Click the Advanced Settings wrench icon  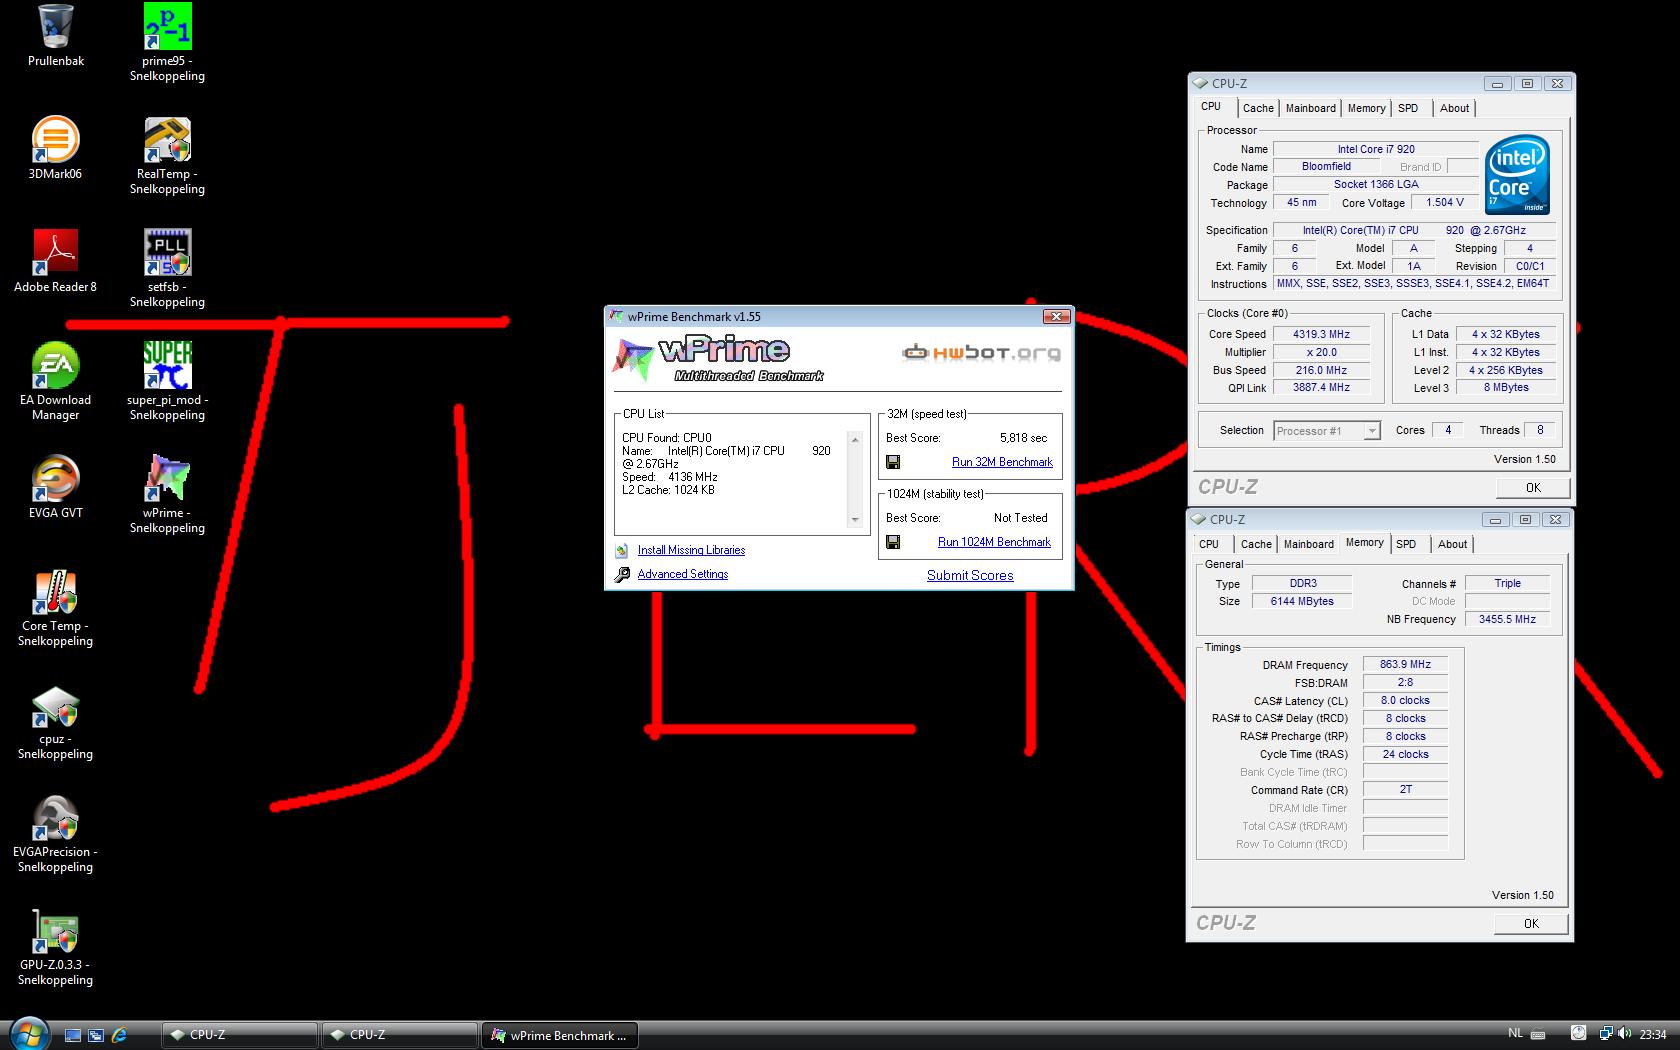[x=622, y=574]
